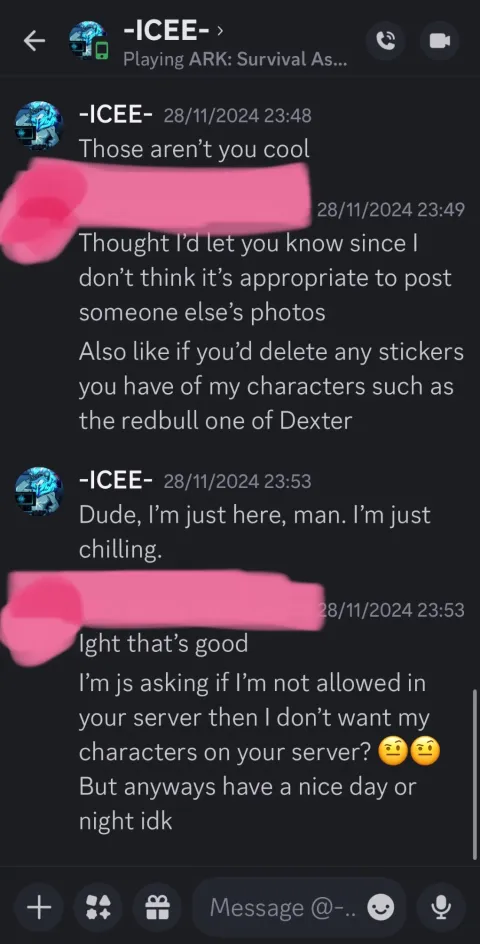Image resolution: width=480 pixels, height=944 pixels.
Task: Go back using the arrow icon
Action: tap(34, 40)
